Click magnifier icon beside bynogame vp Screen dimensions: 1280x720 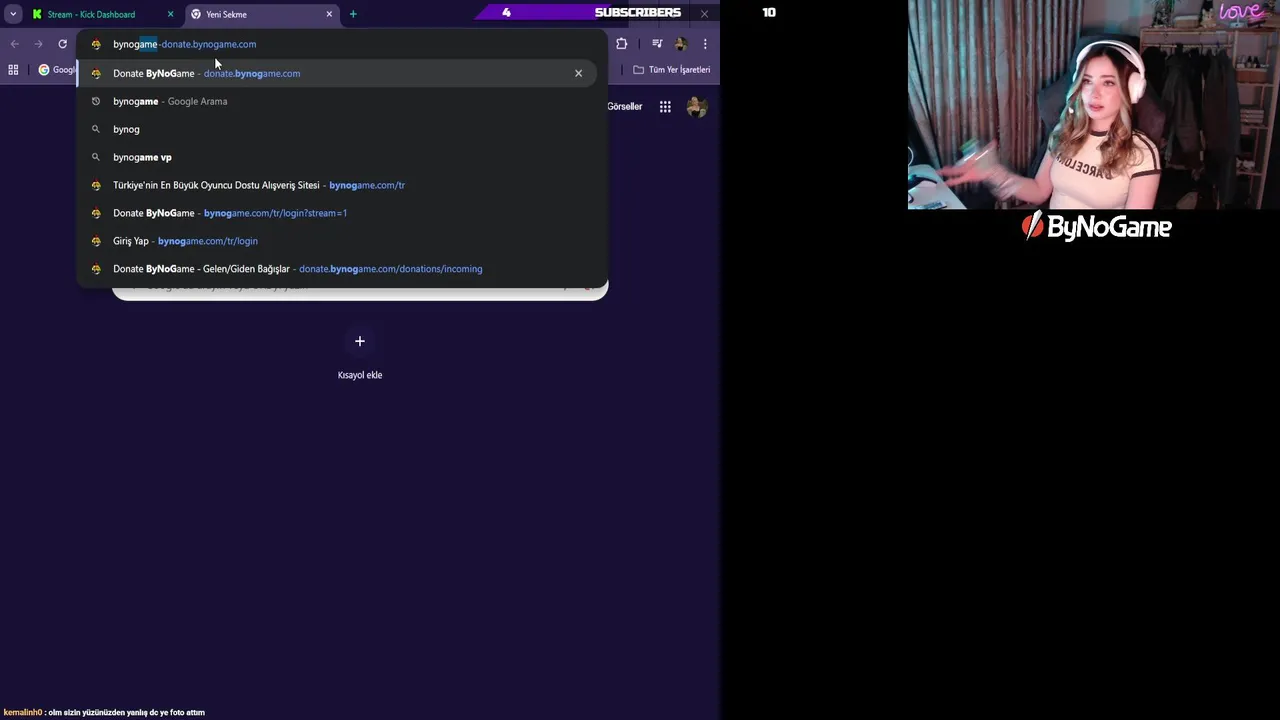click(96, 157)
